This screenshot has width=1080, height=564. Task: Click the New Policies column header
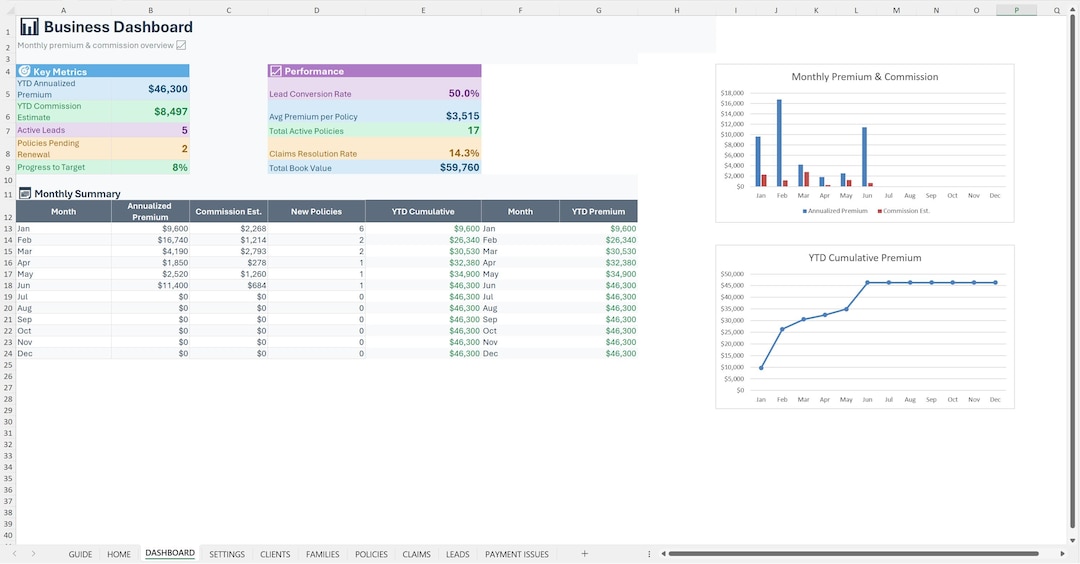[316, 211]
